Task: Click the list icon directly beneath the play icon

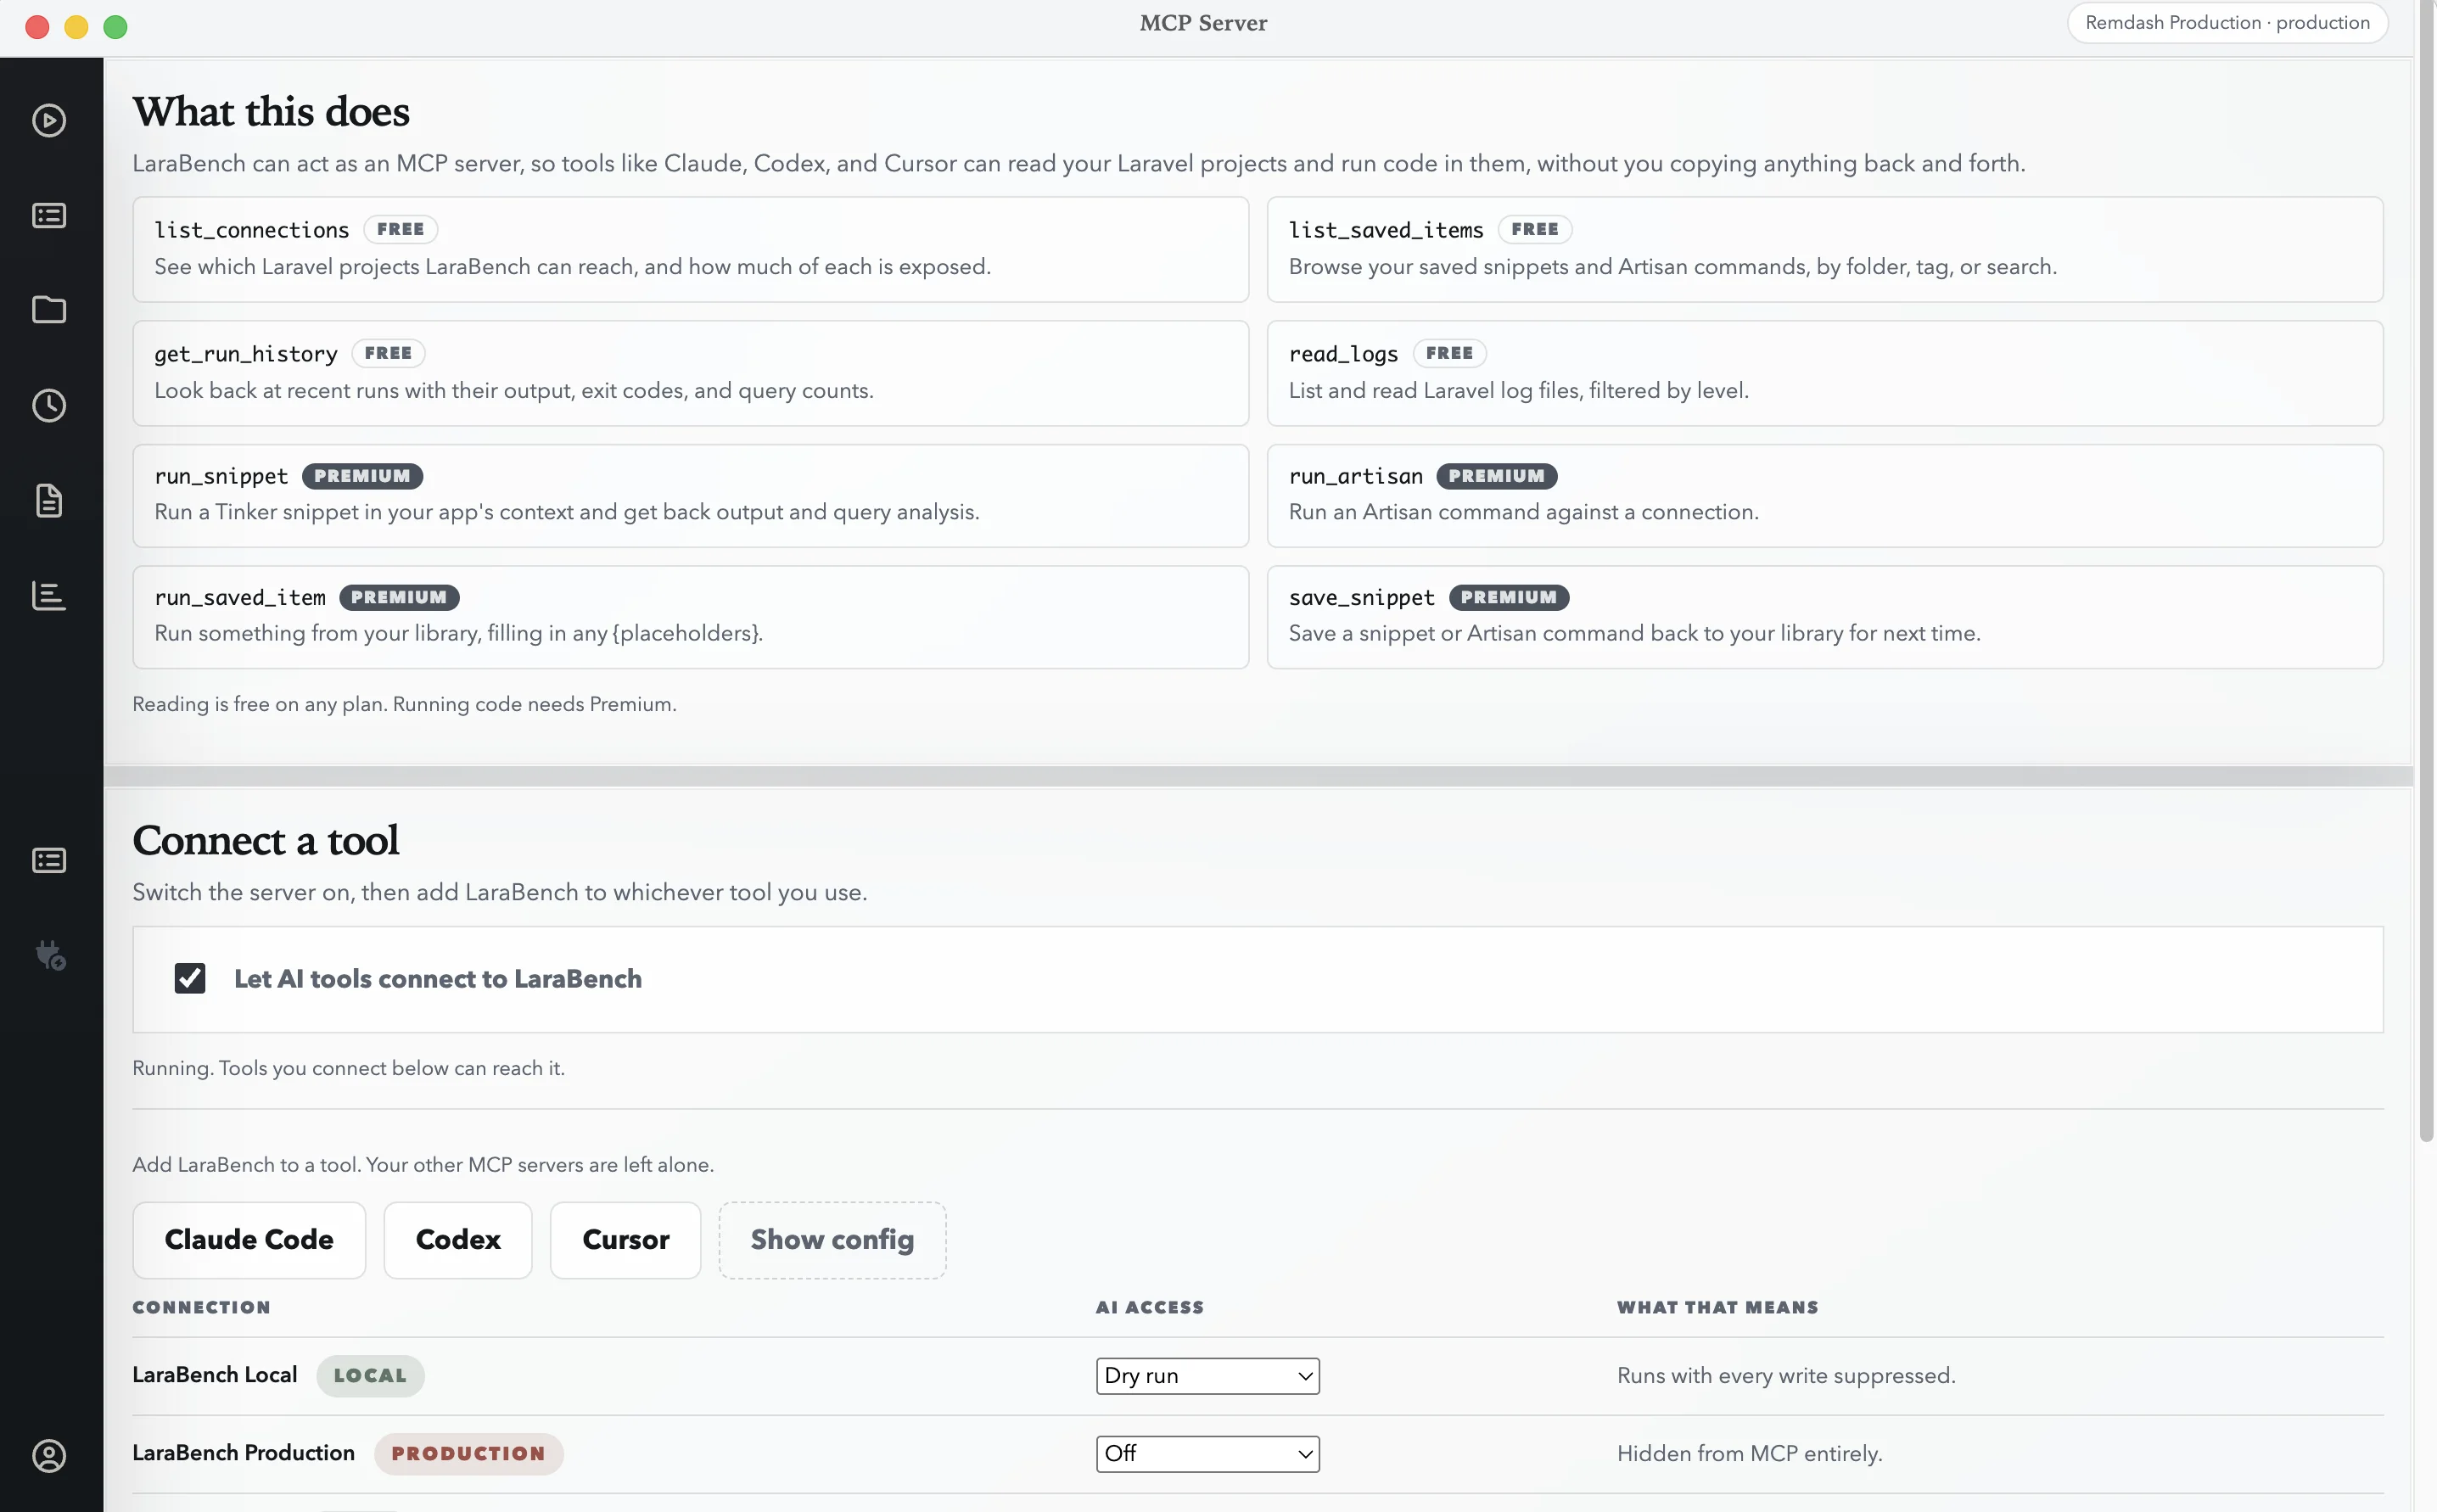Action: [x=49, y=216]
